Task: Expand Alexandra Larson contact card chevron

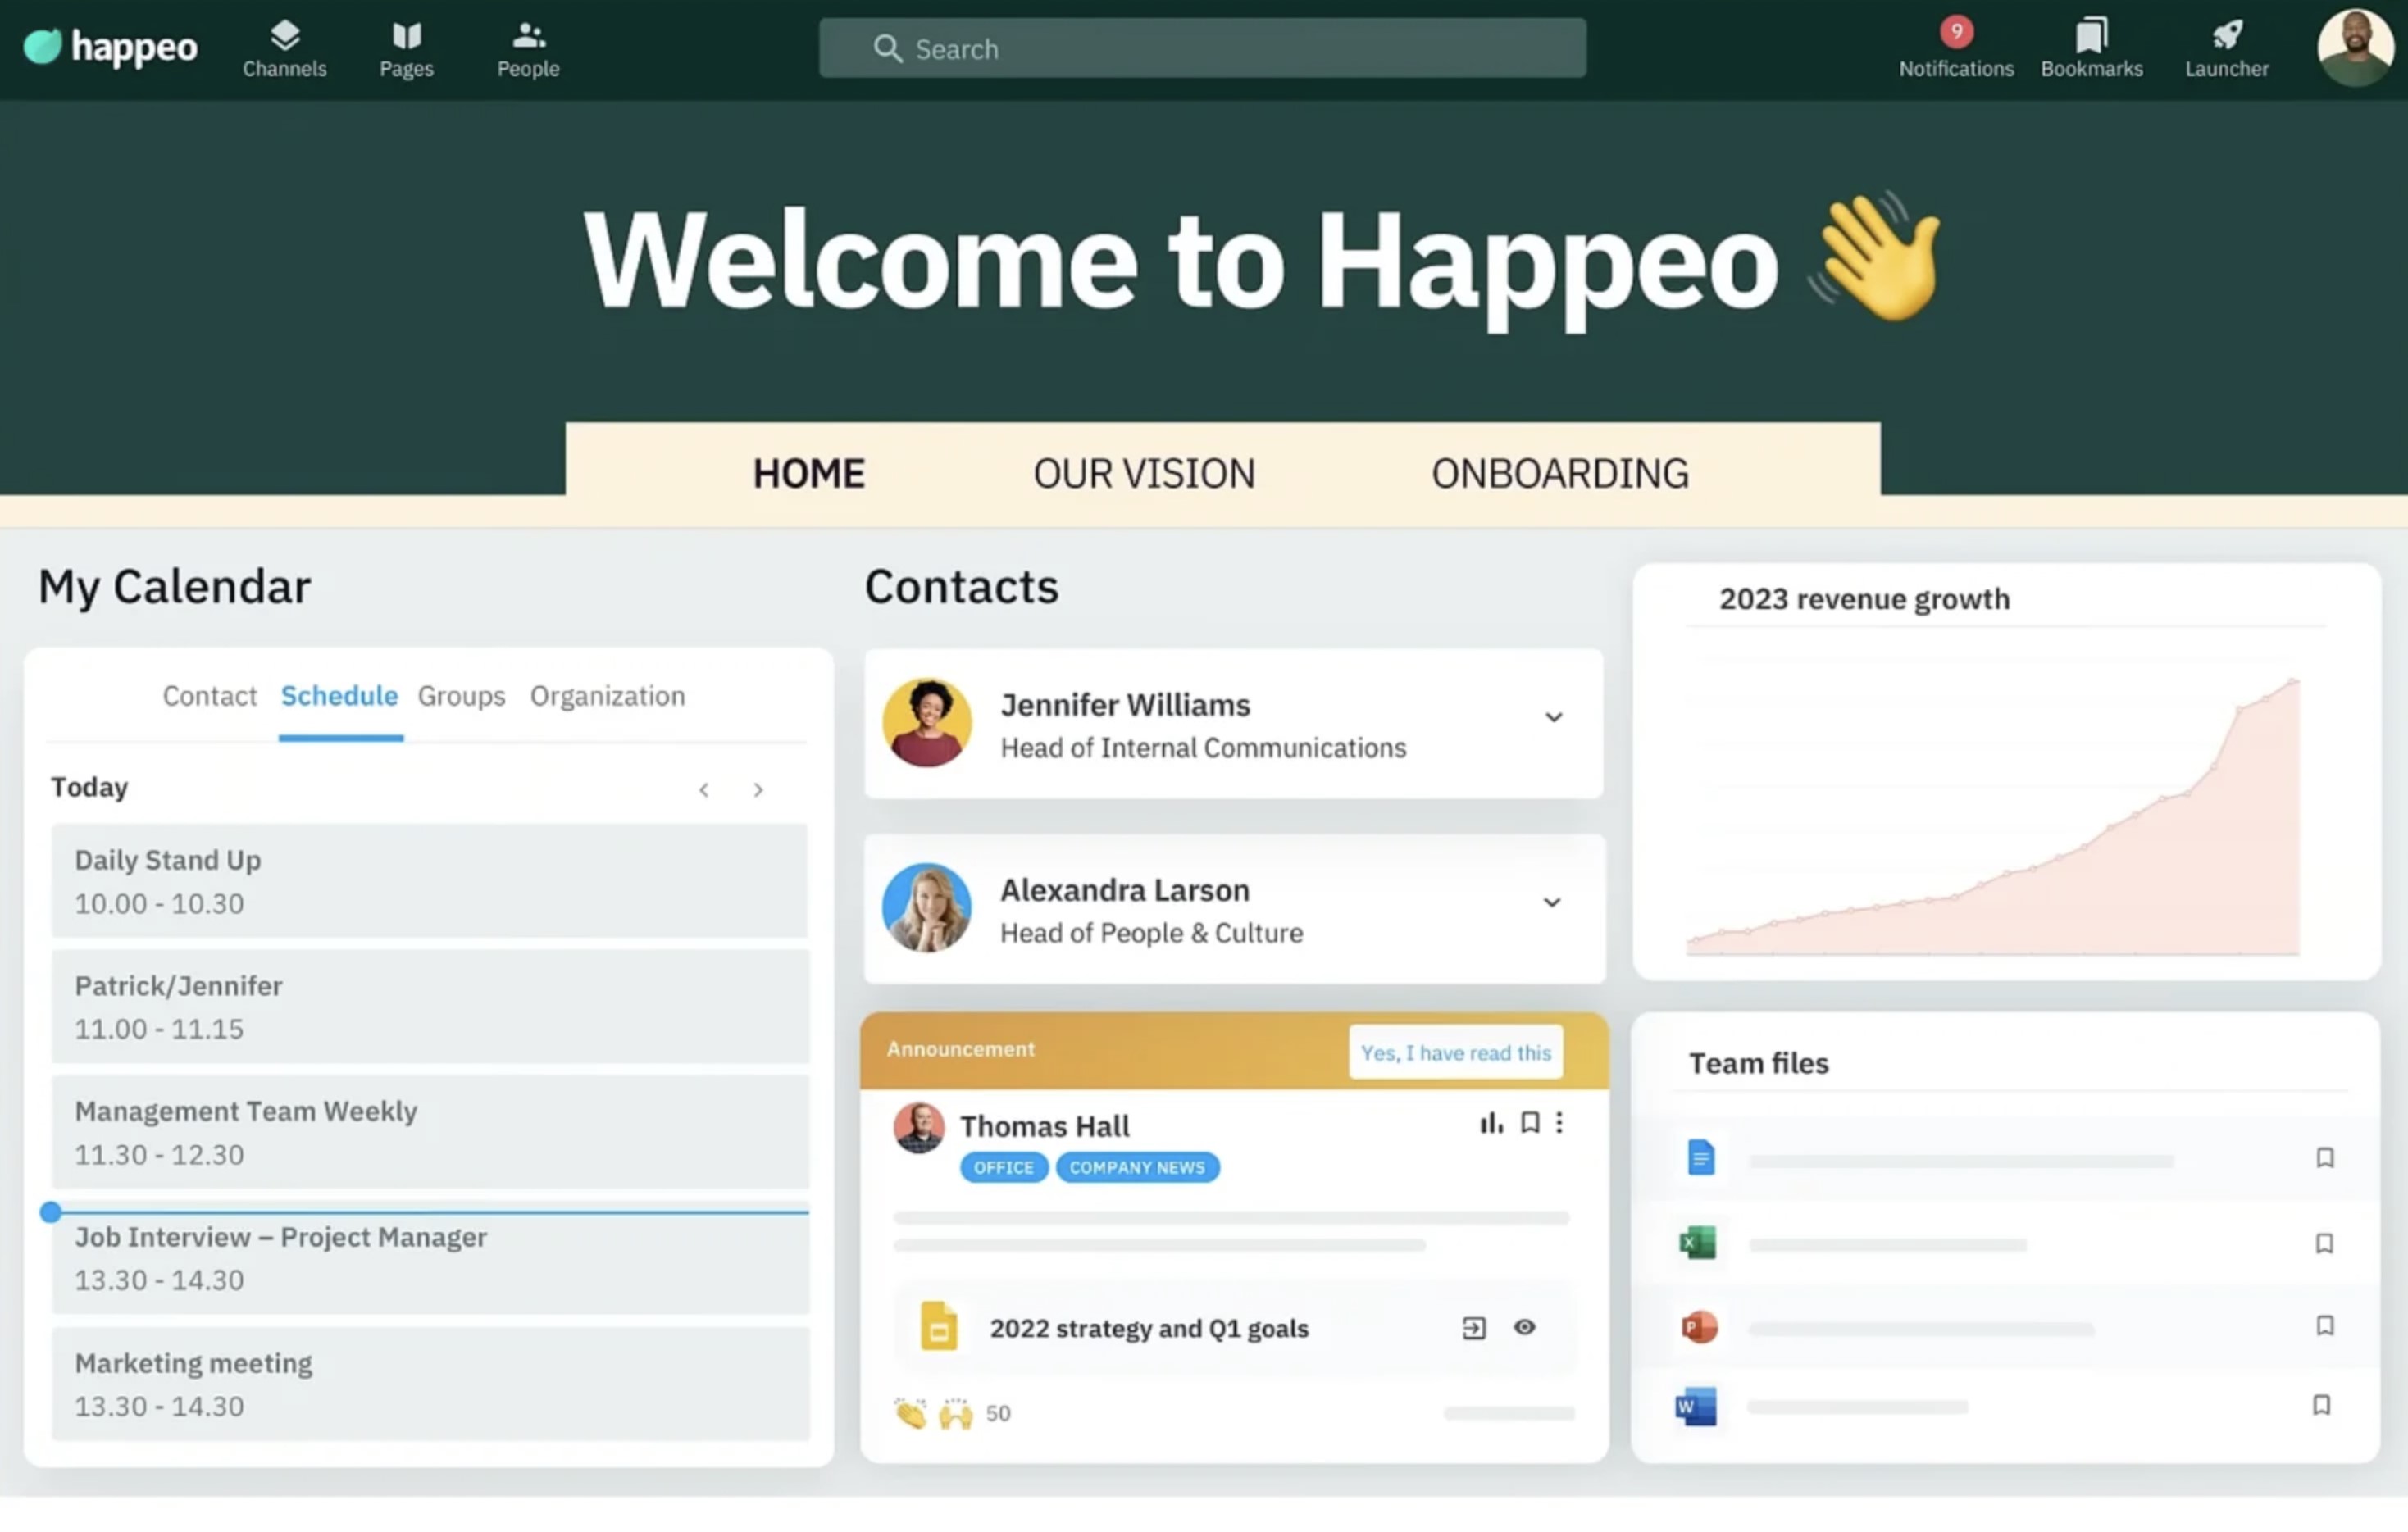Action: pyautogui.click(x=1551, y=902)
